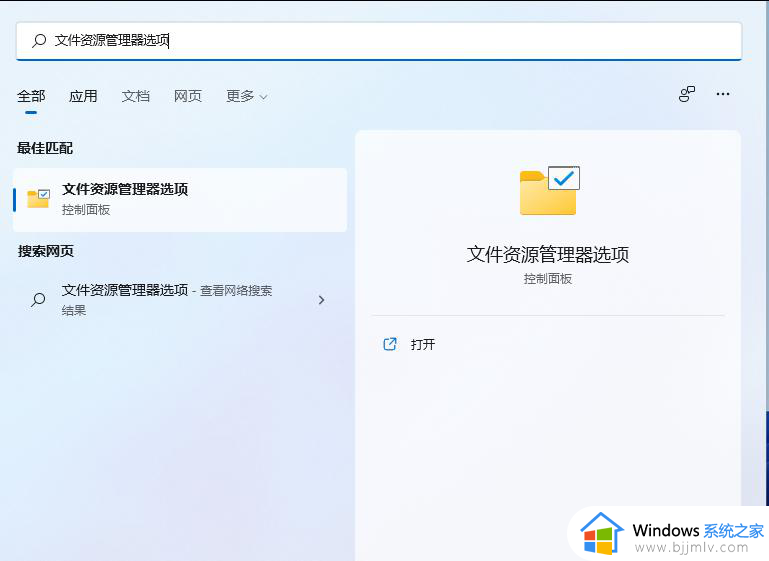Click the open-external icon next to 打开
The width and height of the screenshot is (769, 561).
point(390,344)
